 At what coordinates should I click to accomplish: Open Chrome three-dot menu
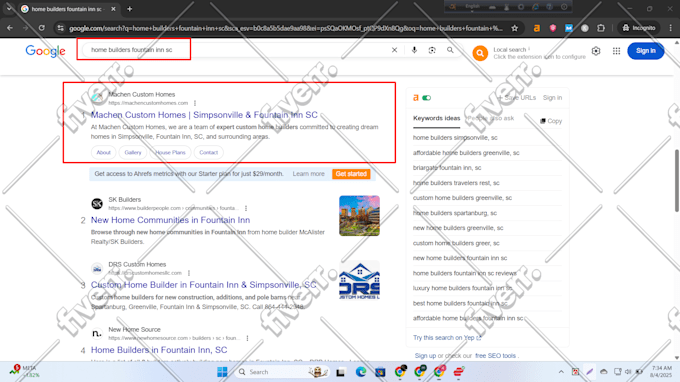coord(670,28)
